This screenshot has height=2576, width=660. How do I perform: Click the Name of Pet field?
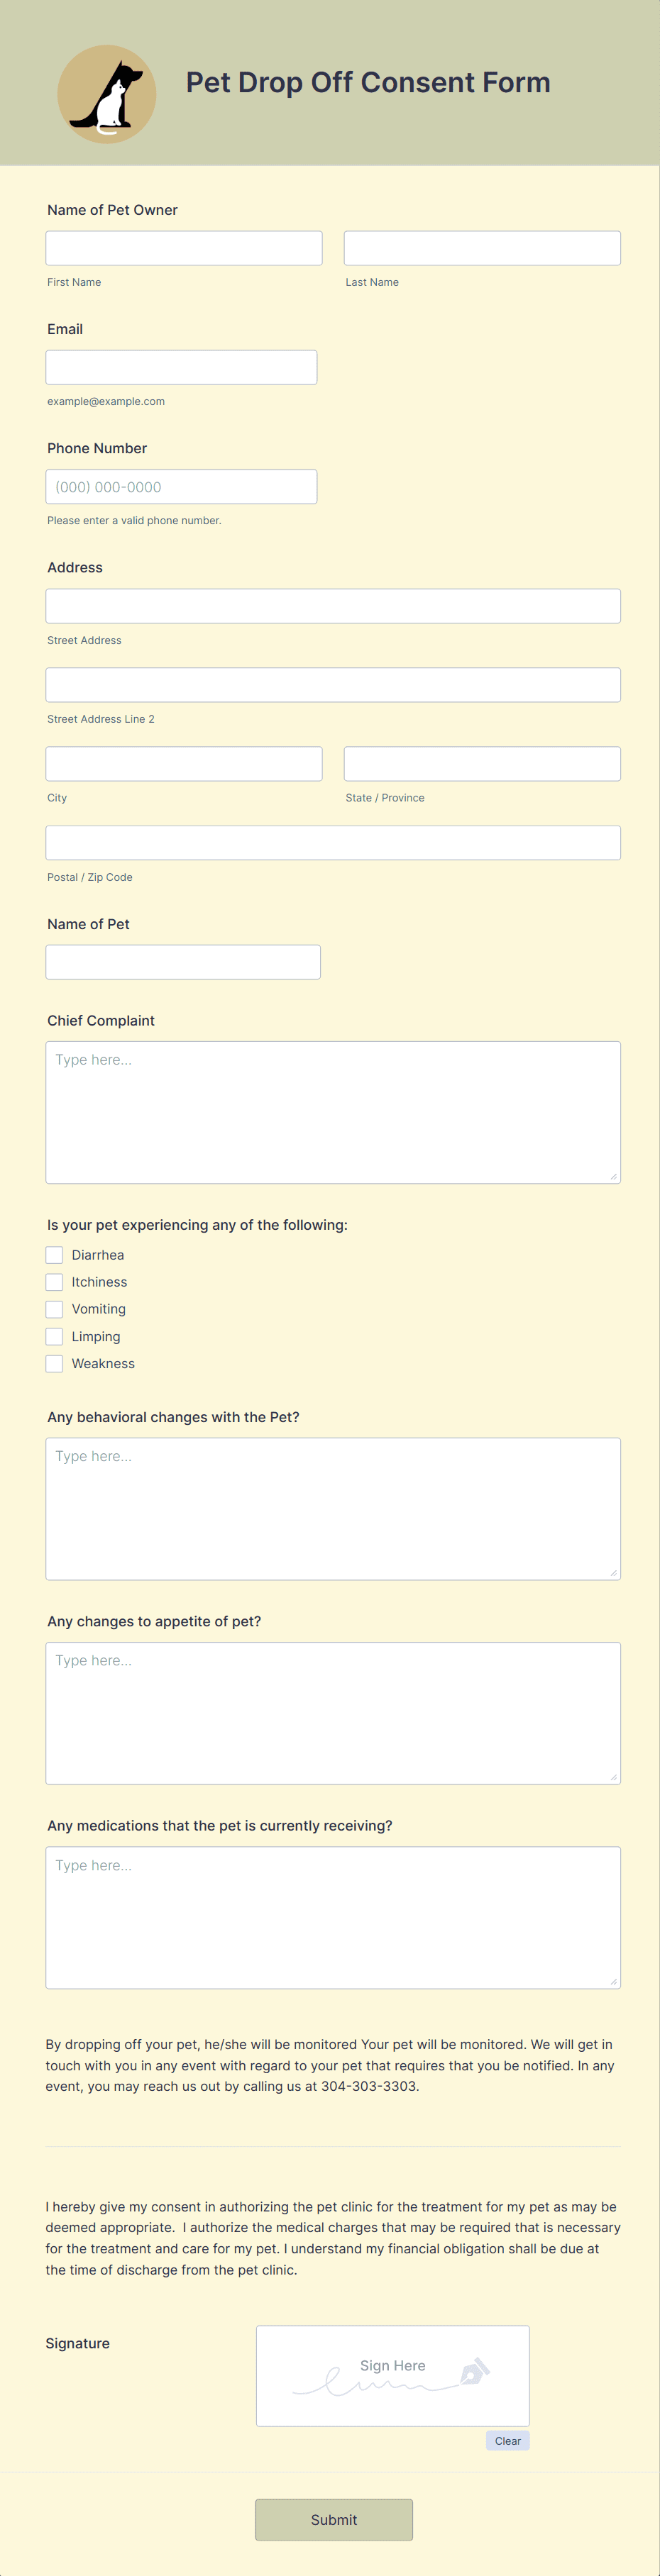pos(184,961)
